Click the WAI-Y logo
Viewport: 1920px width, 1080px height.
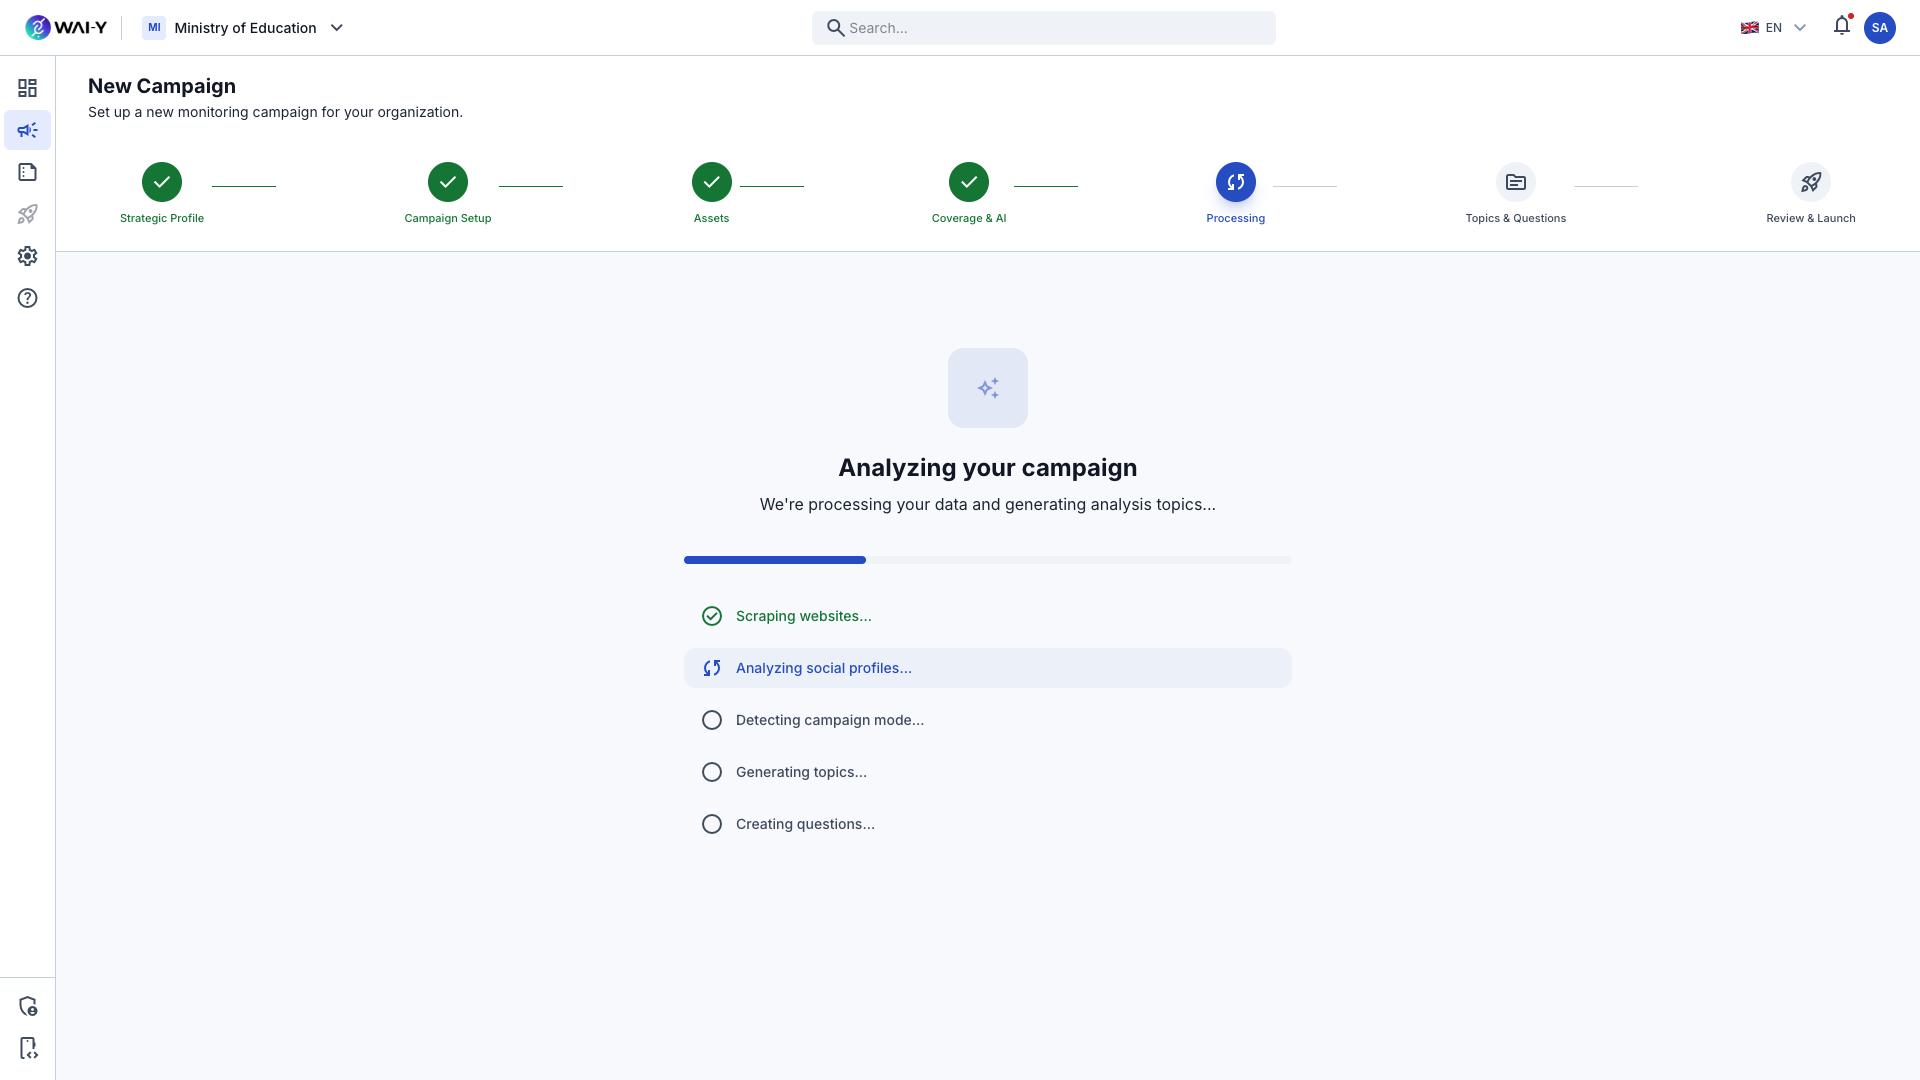(66, 27)
